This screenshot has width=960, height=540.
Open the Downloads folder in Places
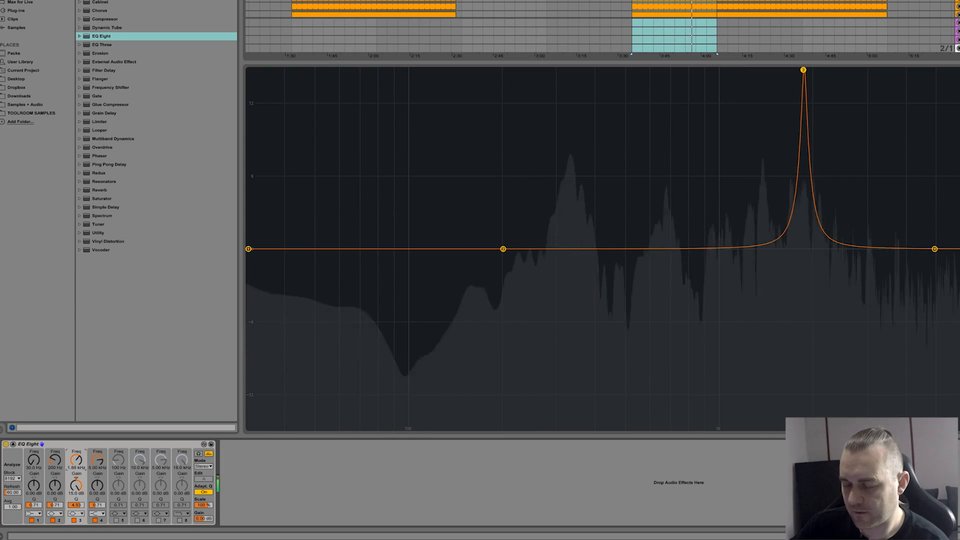coord(18,96)
